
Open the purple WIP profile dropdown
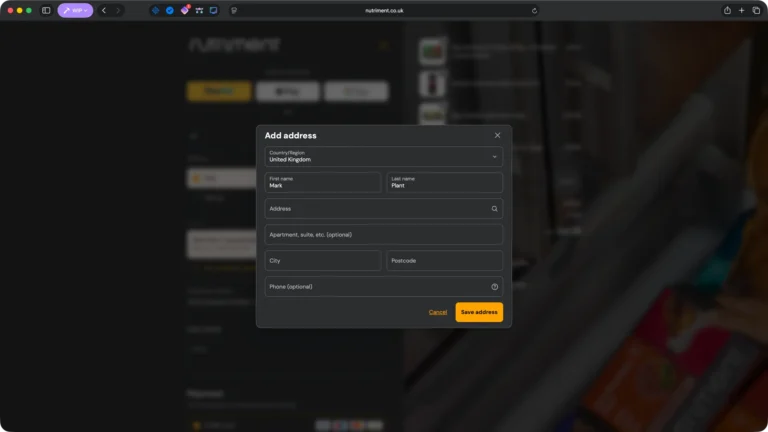coord(75,10)
